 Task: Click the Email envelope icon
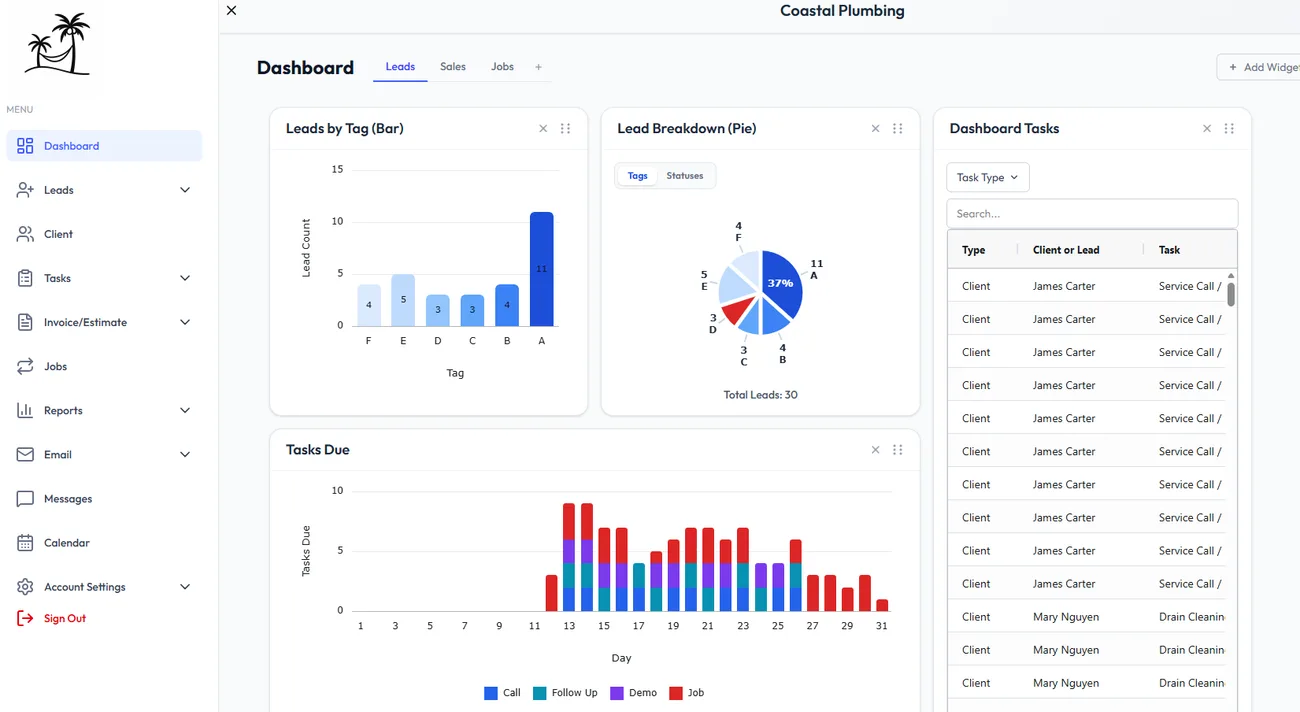click(25, 454)
